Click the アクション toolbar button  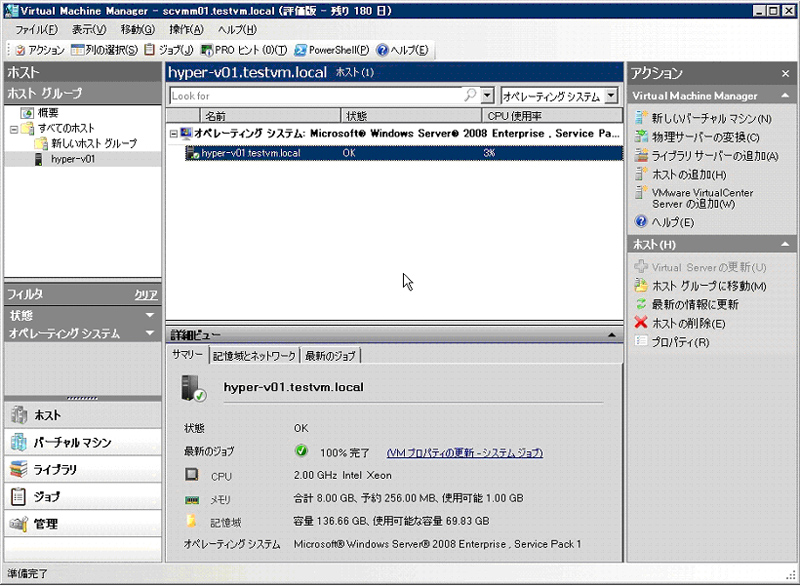(40, 50)
